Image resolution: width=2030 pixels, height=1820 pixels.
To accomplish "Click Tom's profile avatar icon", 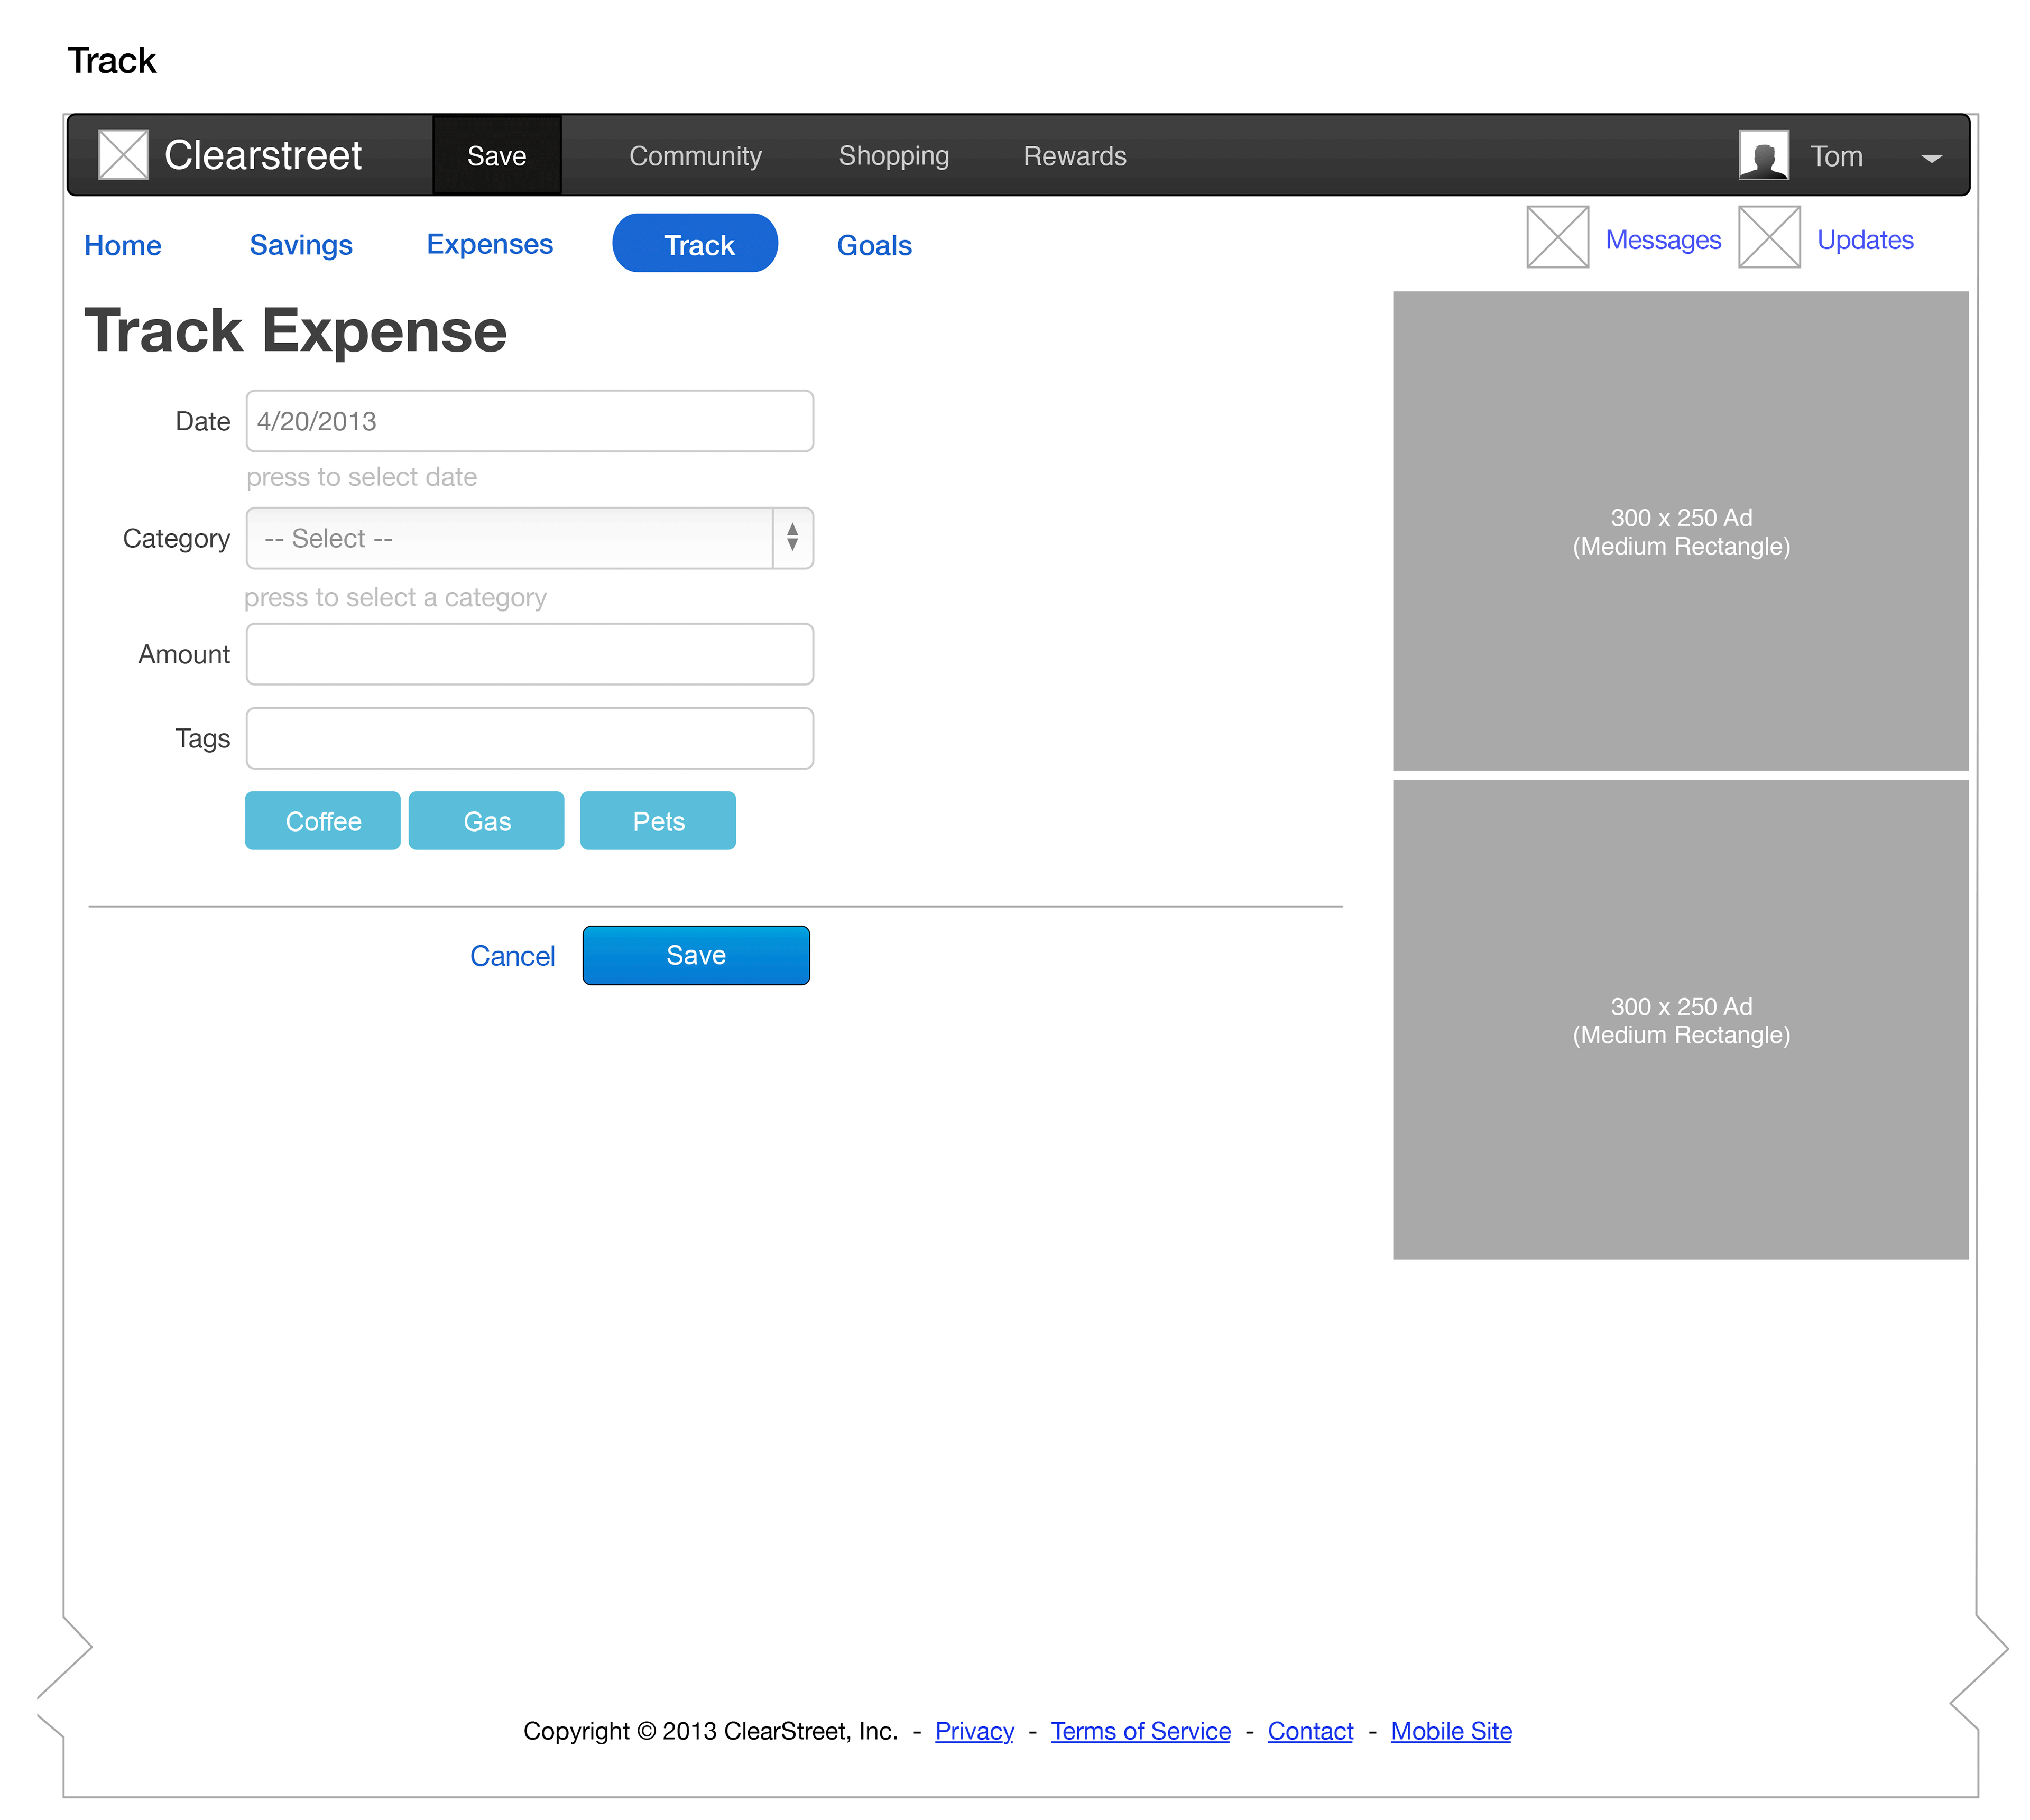I will [x=1763, y=155].
